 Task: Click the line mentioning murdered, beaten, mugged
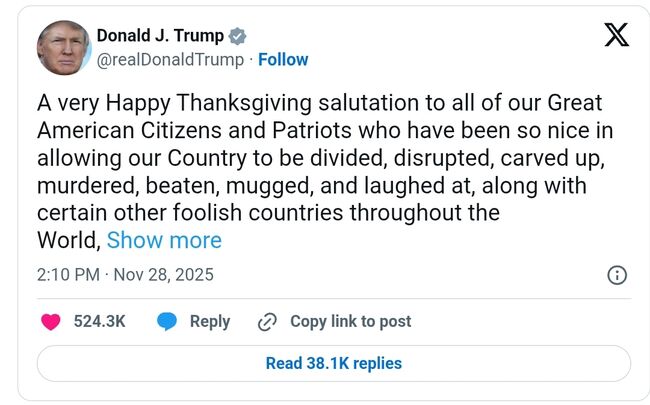310,186
